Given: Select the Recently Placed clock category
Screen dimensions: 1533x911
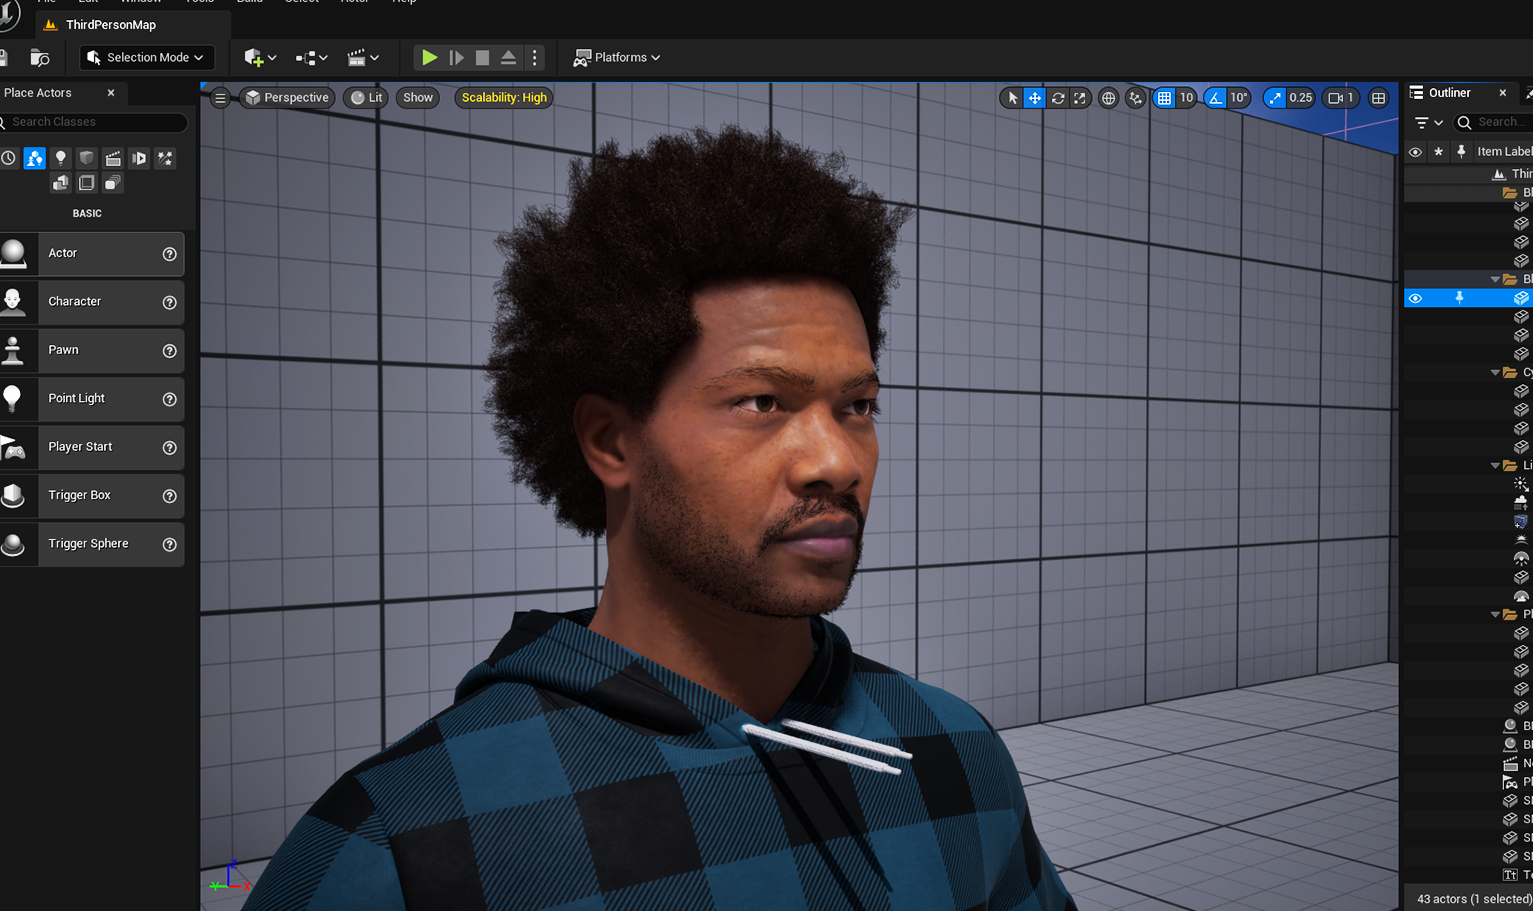Looking at the screenshot, I should tap(9, 158).
